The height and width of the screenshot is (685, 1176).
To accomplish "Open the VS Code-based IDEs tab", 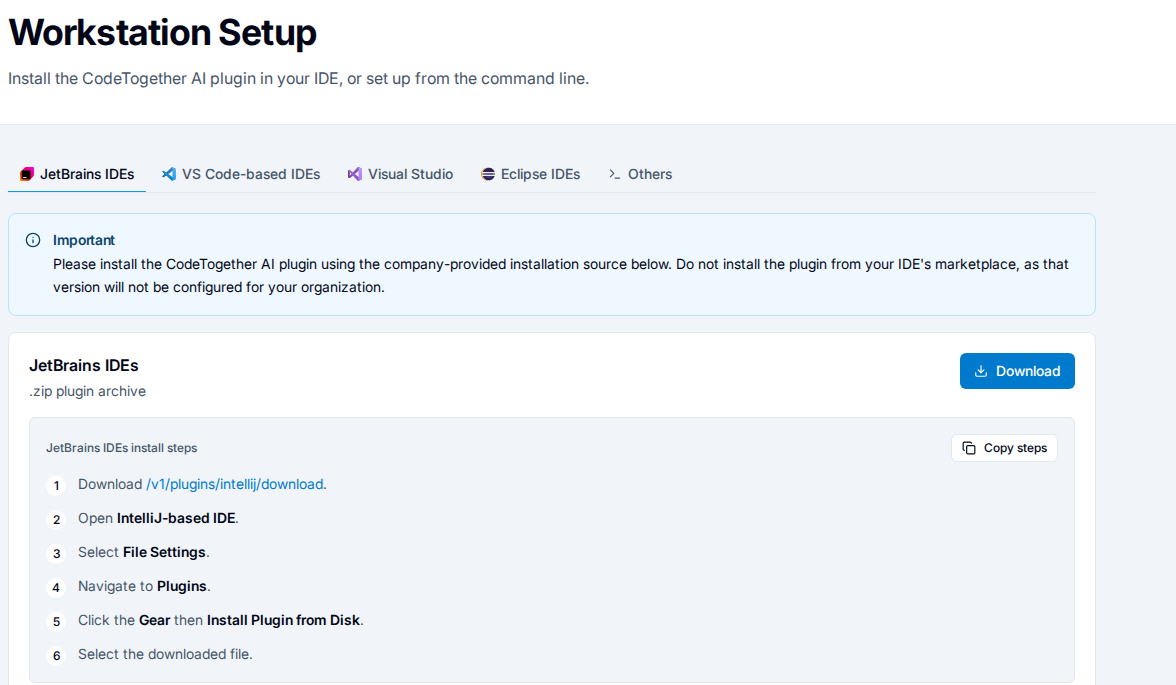I will coord(241,174).
